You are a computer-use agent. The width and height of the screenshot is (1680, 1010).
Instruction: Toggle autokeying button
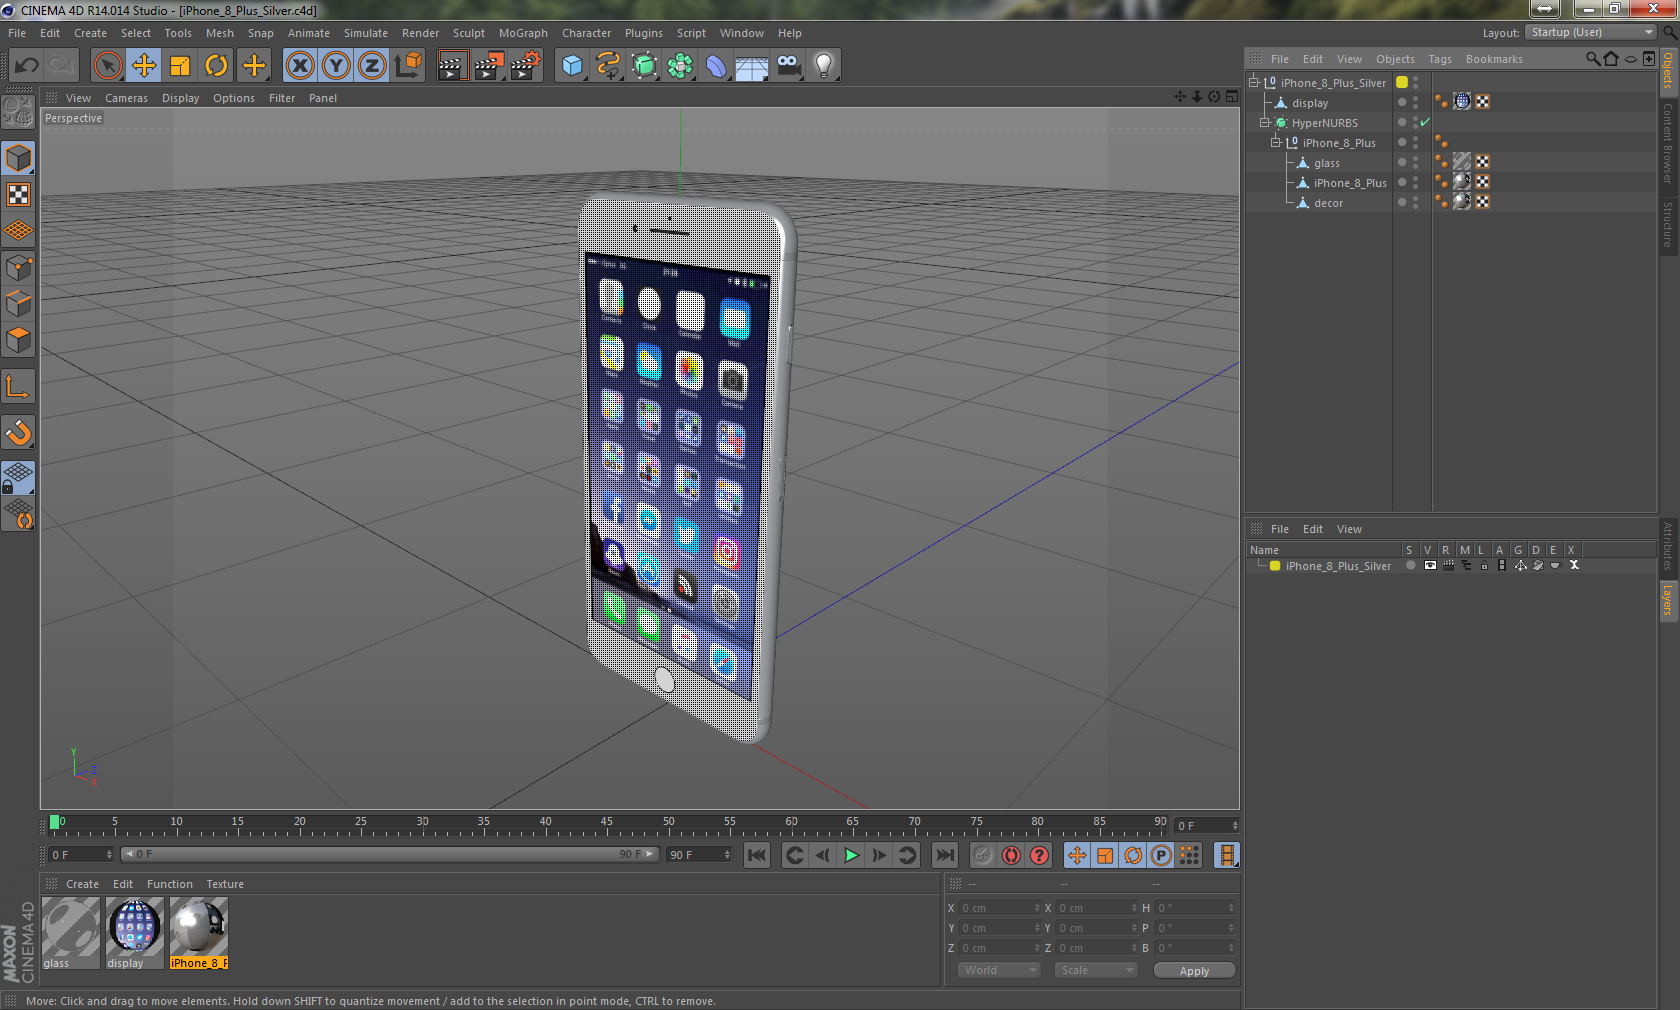coord(1011,855)
